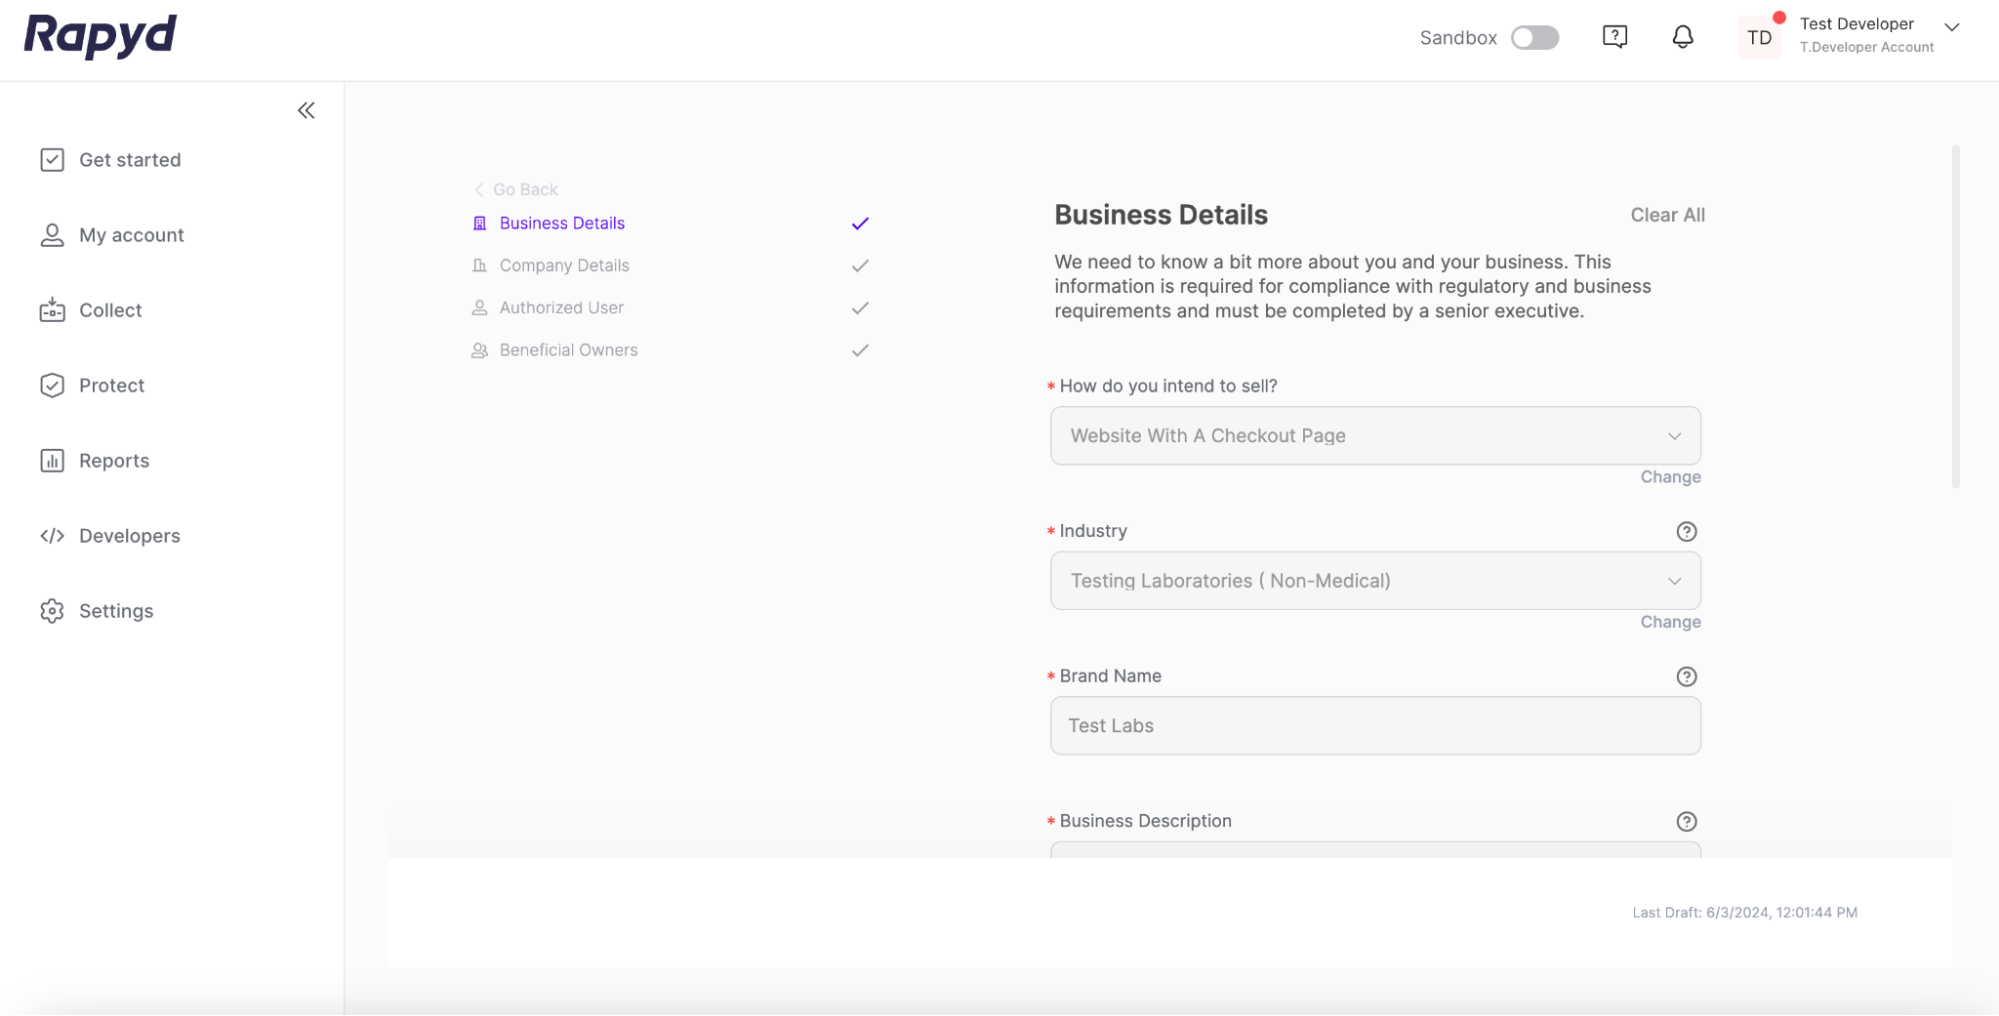Screen dimensions: 1999x1016
Task: Toggle the Sandbox switch
Action: (x=1534, y=38)
